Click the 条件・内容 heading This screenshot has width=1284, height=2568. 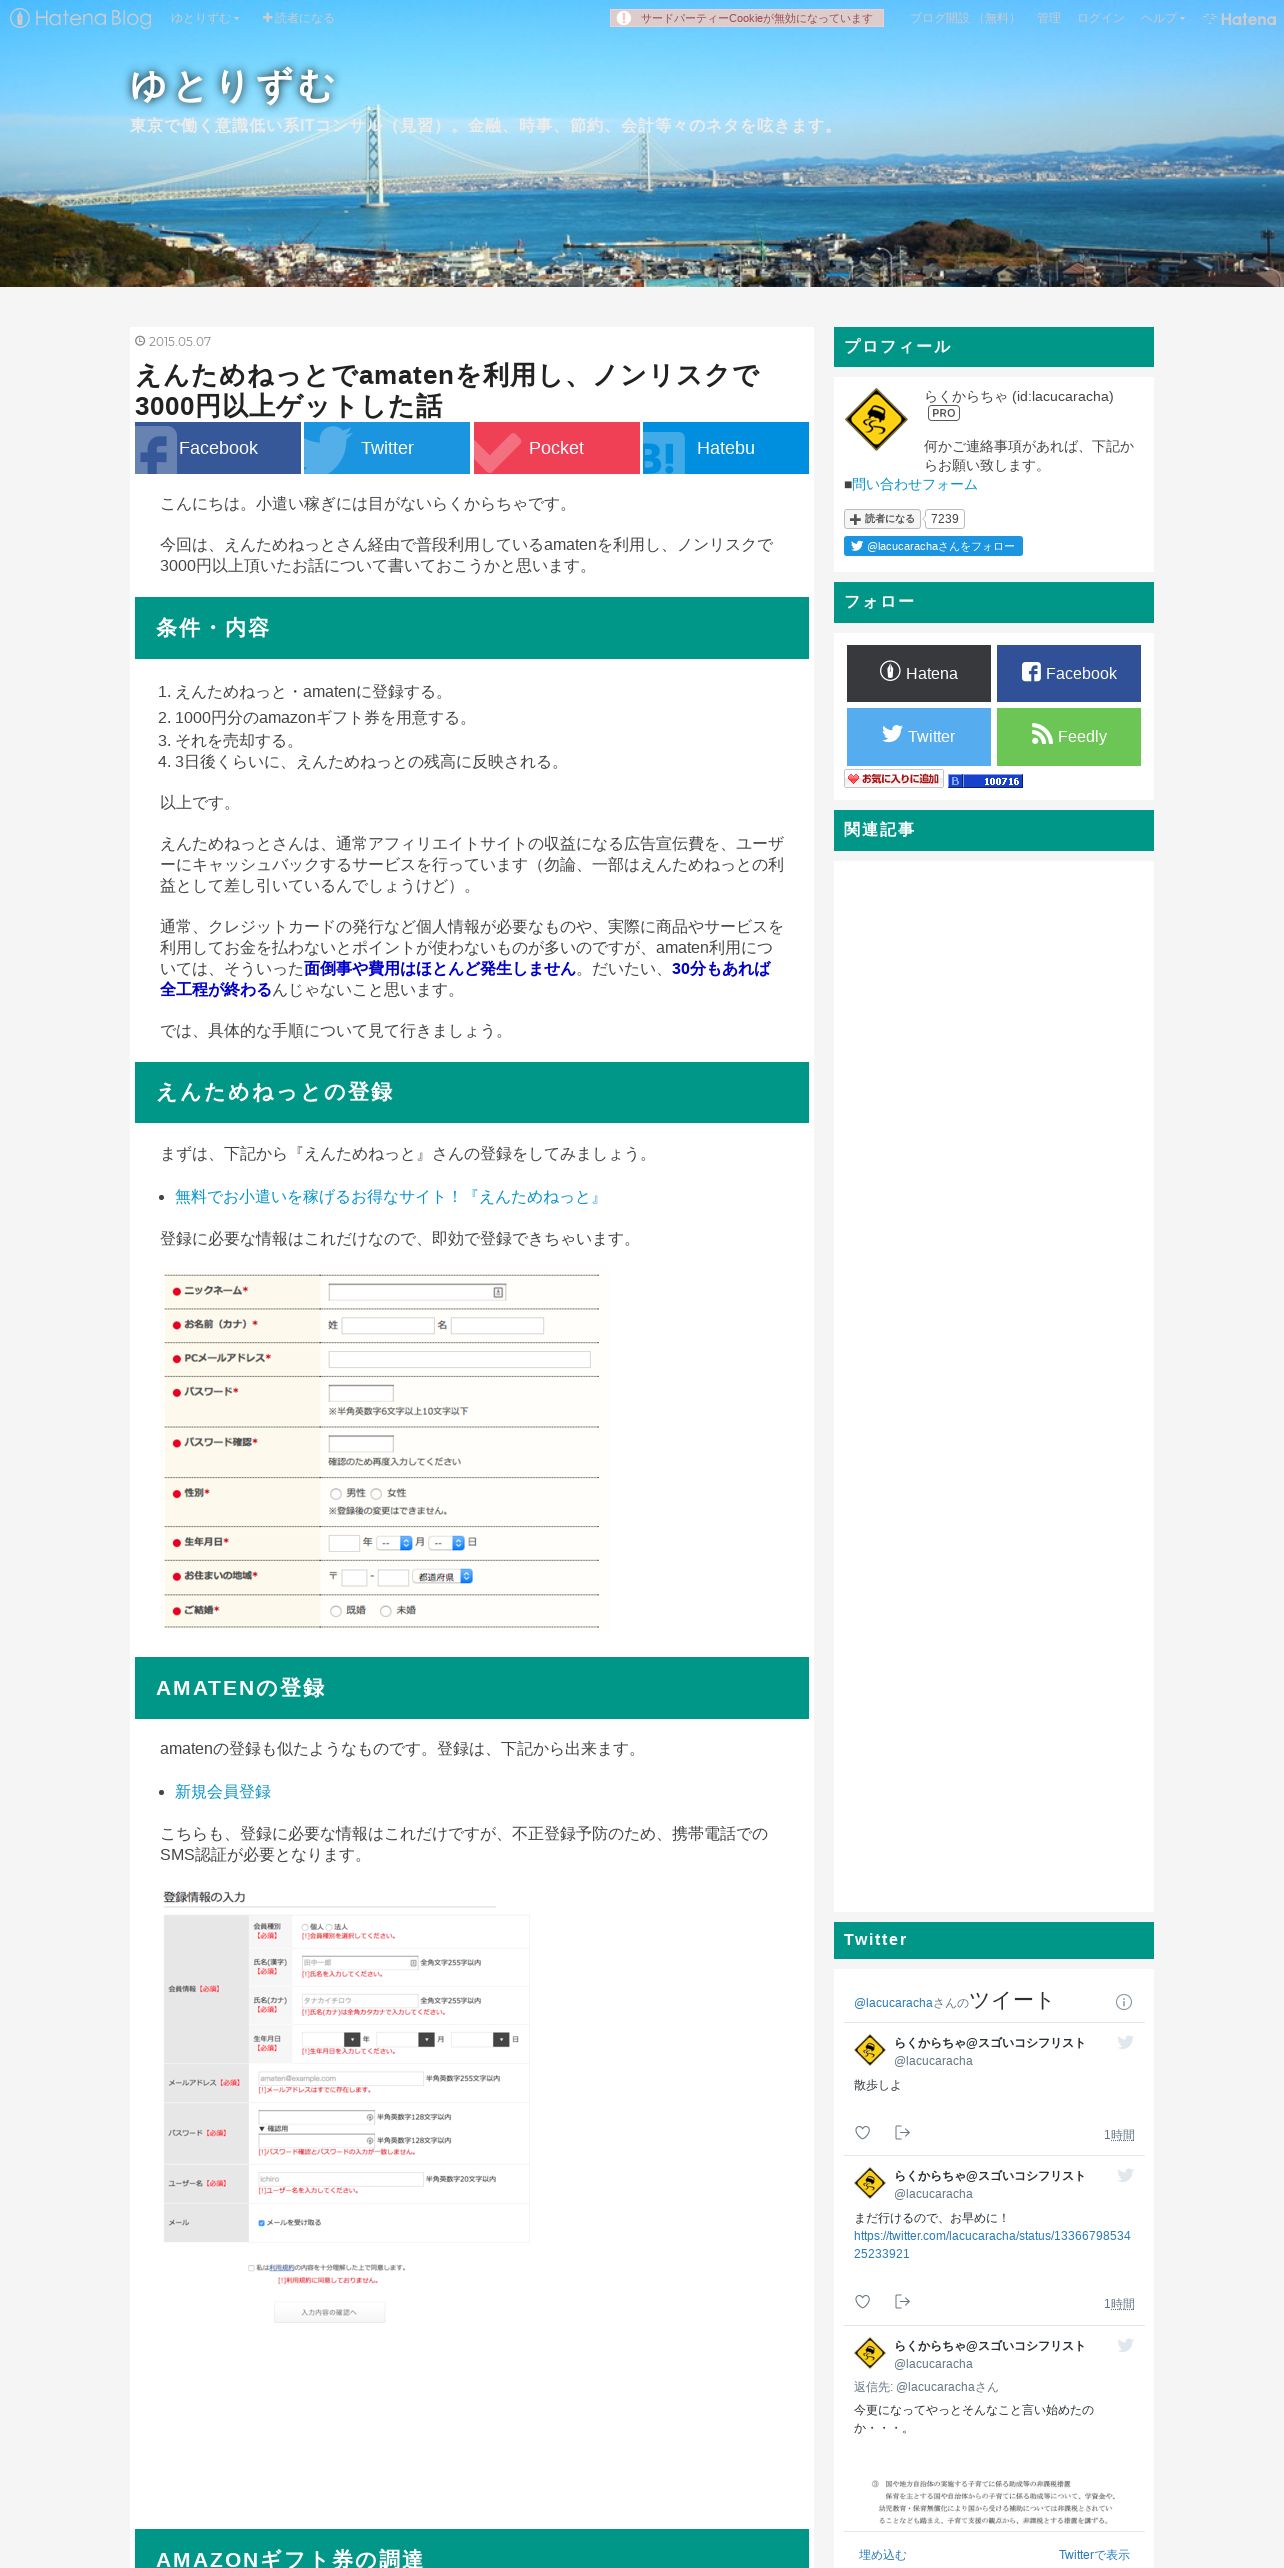point(472,628)
